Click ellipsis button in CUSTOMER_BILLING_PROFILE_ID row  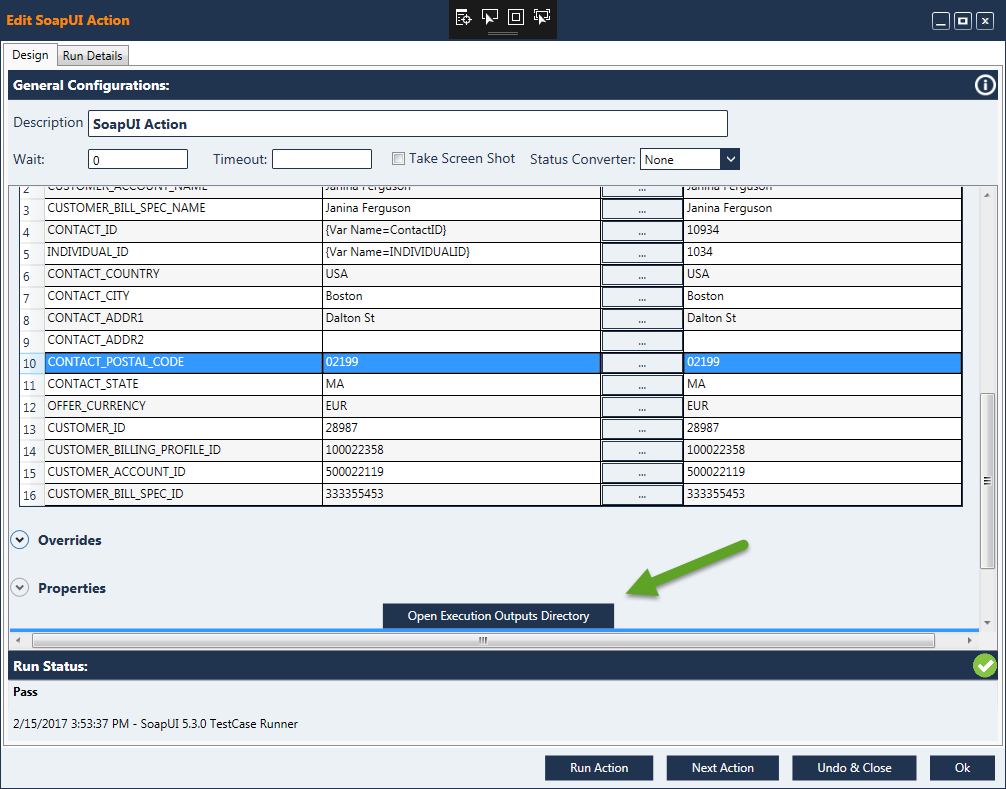click(642, 451)
